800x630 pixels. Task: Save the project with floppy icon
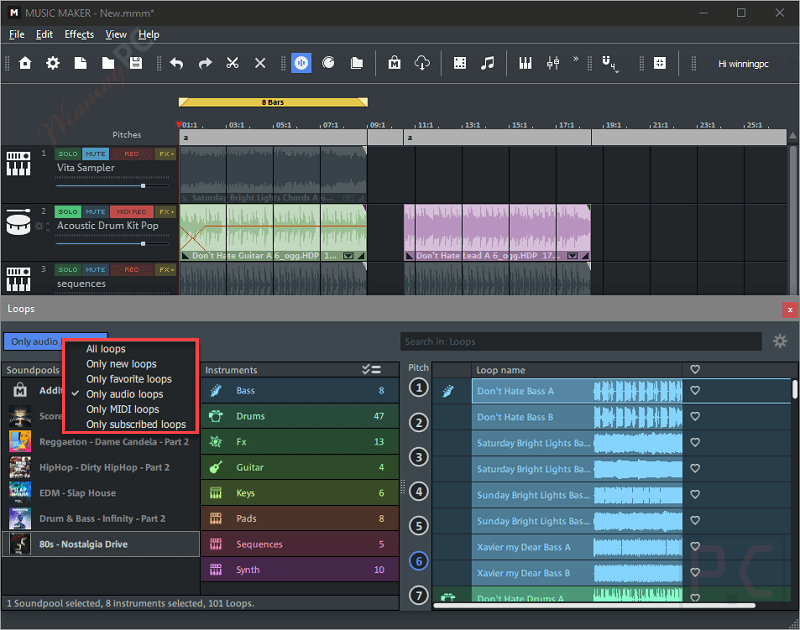point(136,63)
